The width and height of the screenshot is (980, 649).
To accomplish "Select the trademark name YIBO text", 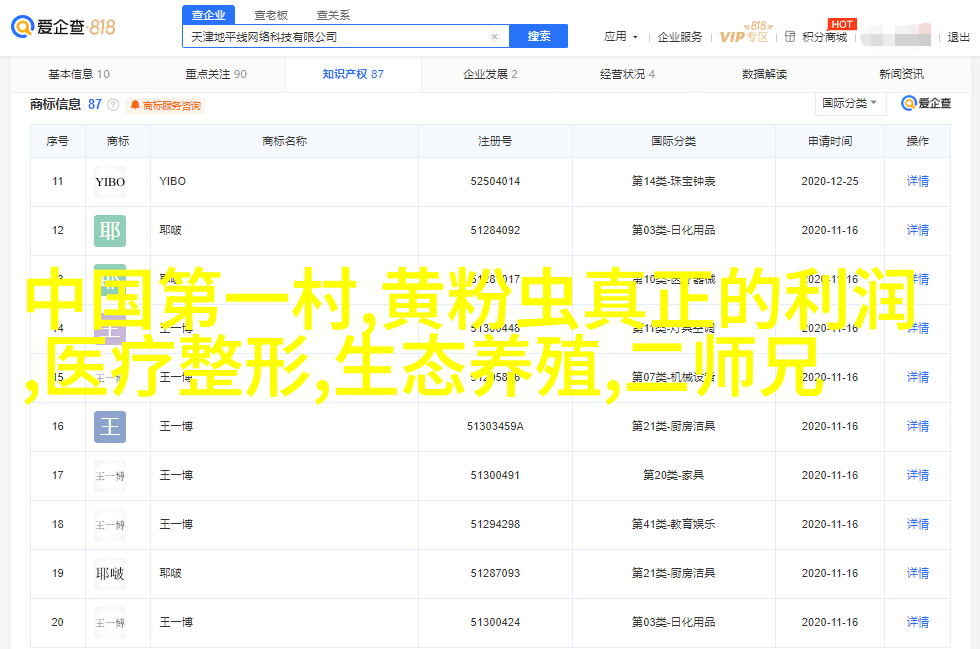I will click(x=172, y=181).
